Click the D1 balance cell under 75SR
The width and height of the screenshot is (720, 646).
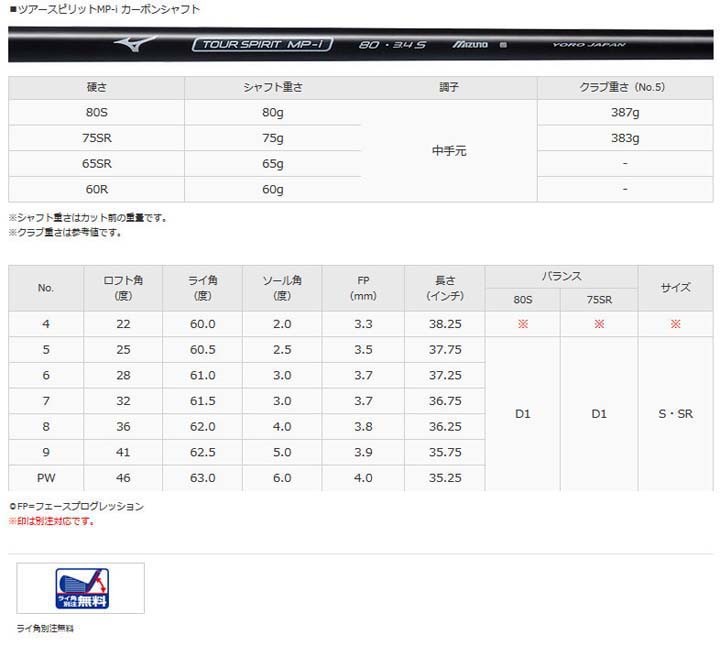coord(599,414)
